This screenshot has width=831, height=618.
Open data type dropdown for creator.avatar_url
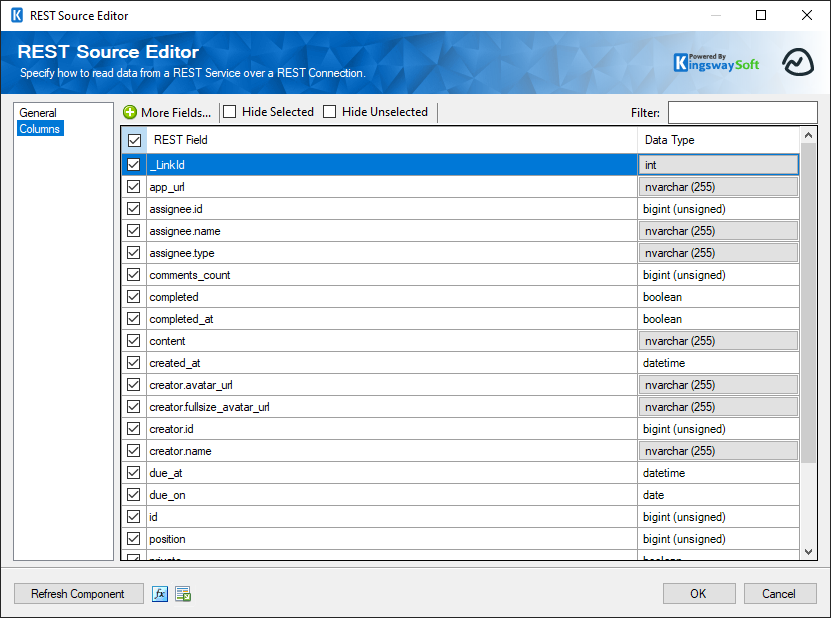[x=718, y=385]
